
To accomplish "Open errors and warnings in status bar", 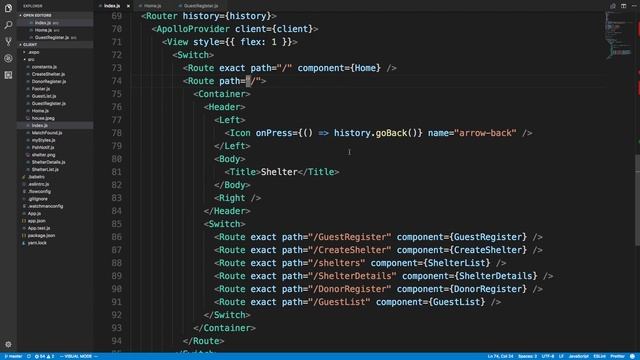I will click(x=44, y=356).
